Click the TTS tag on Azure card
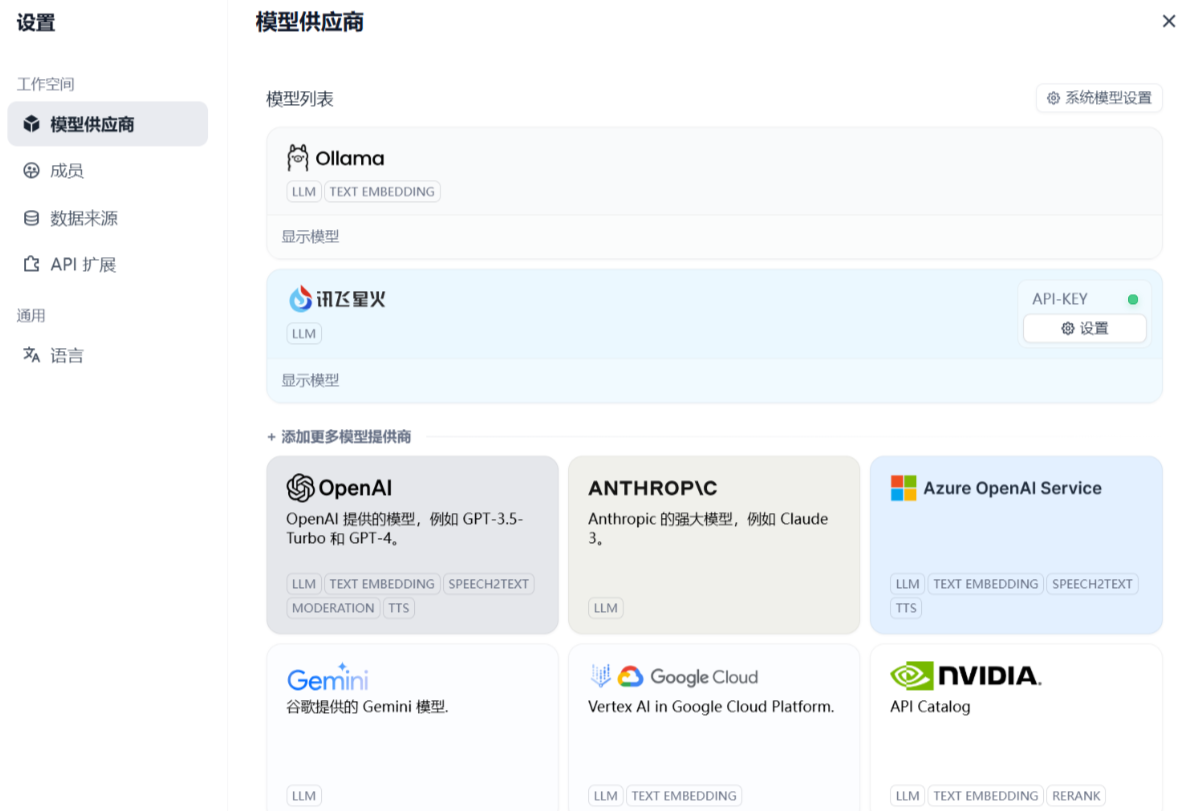Screen dimensions: 1182x811 (x=906, y=607)
